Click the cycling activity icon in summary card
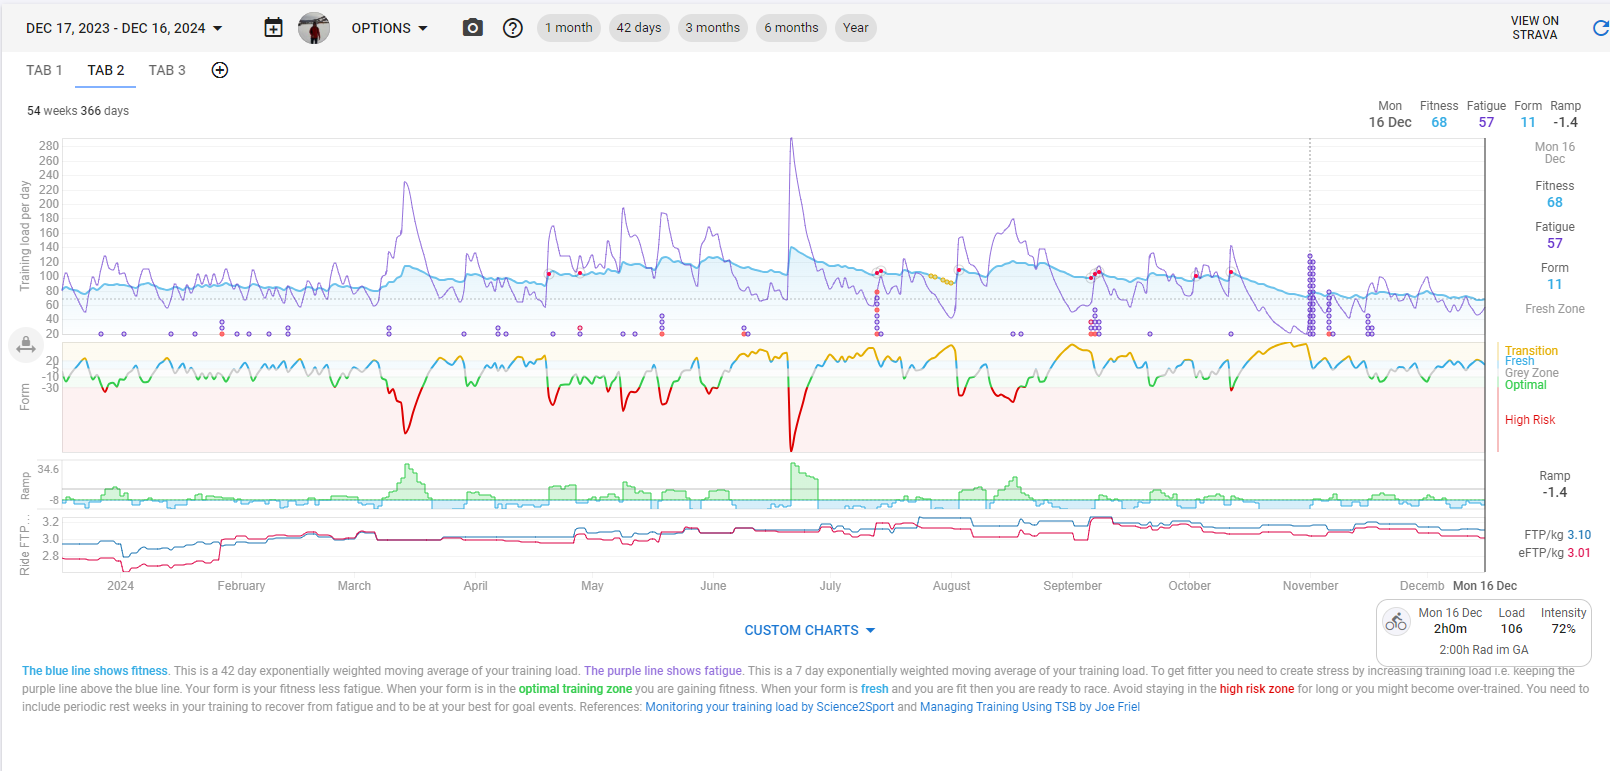The image size is (1610, 771). pyautogui.click(x=1396, y=623)
